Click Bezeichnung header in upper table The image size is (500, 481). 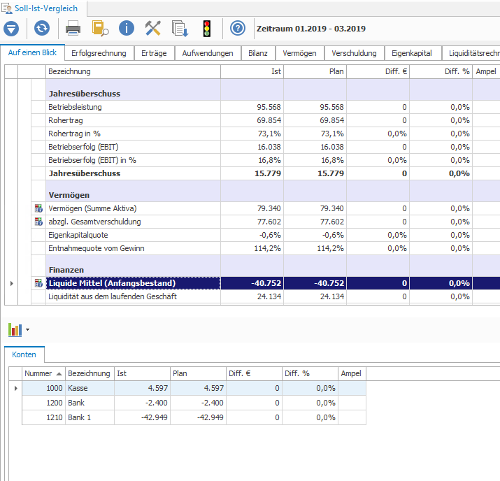tap(133, 71)
